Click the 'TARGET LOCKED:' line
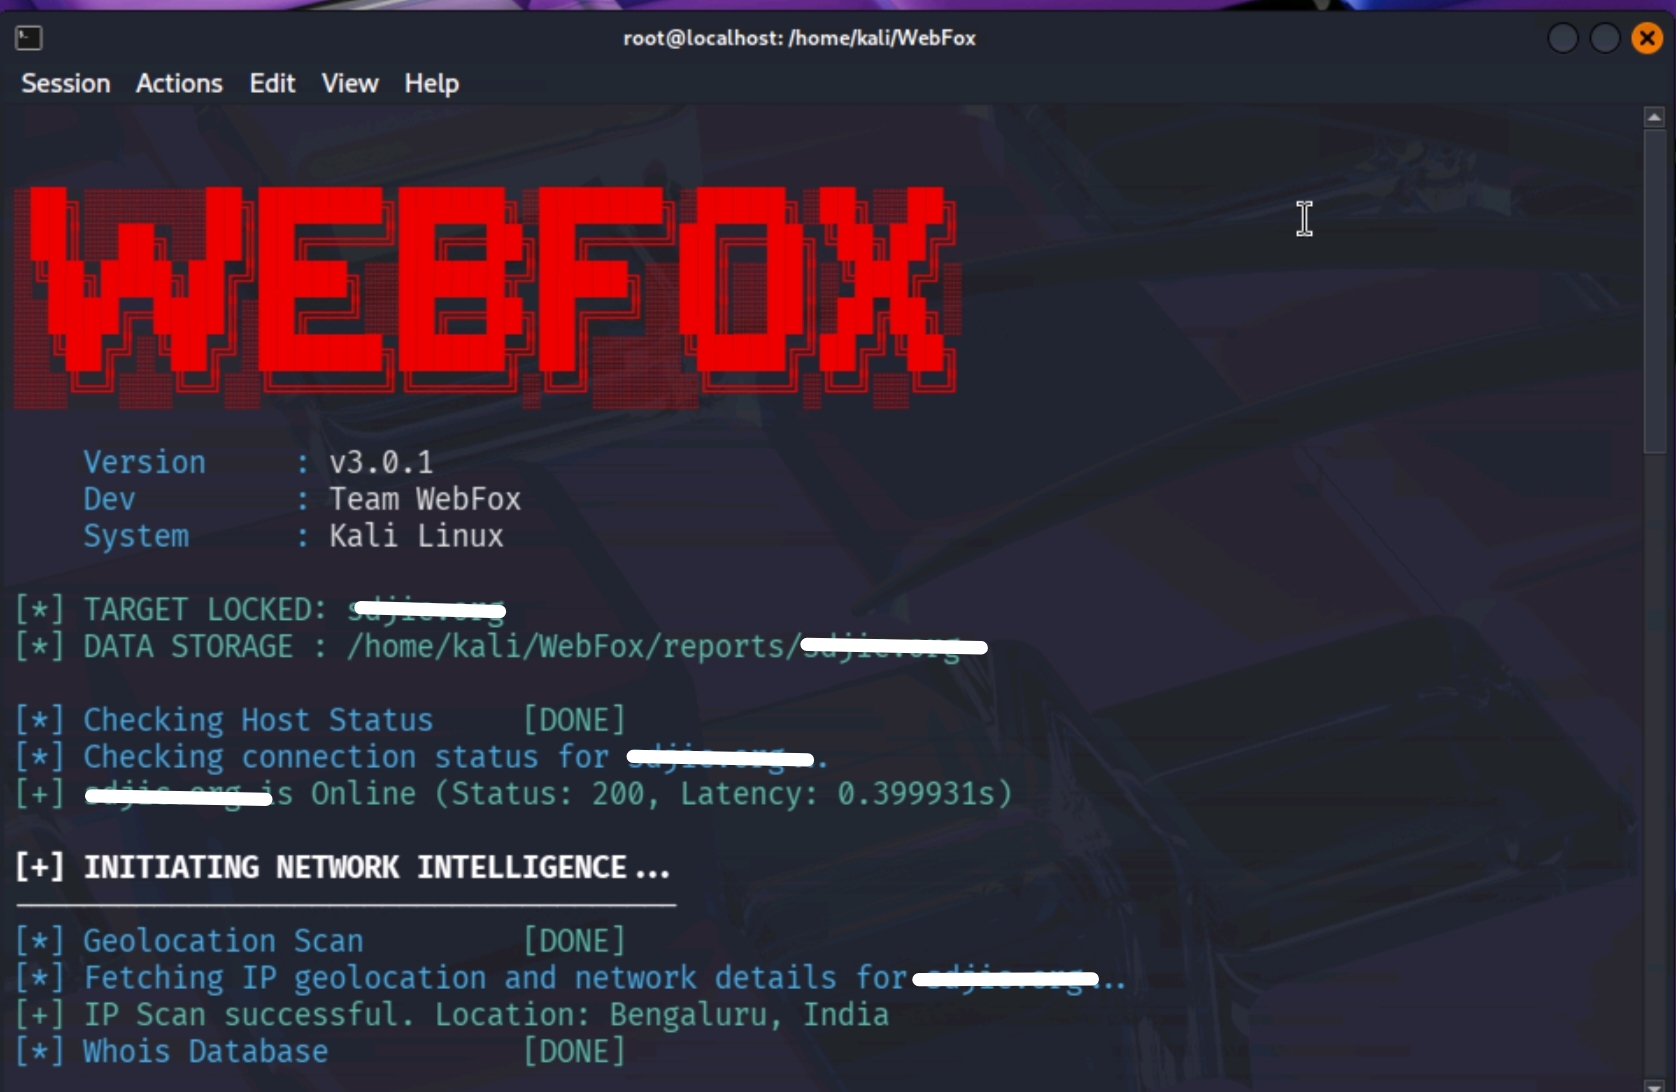Screen dimensions: 1676x1092 click(x=260, y=609)
